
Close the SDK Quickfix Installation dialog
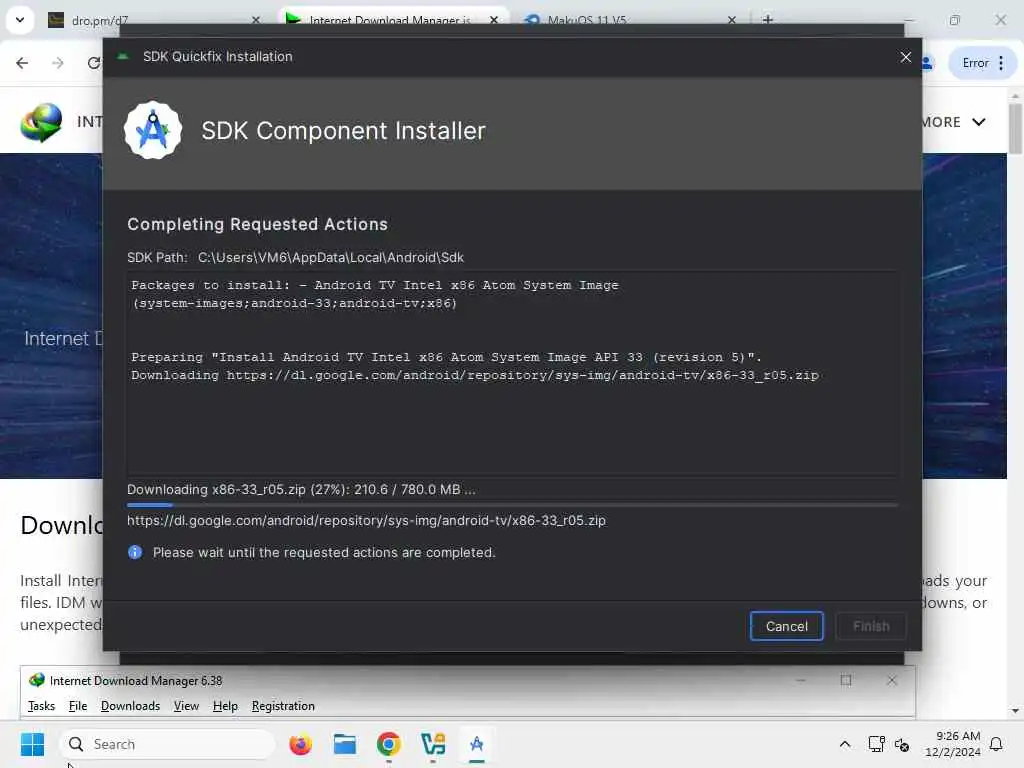point(905,57)
